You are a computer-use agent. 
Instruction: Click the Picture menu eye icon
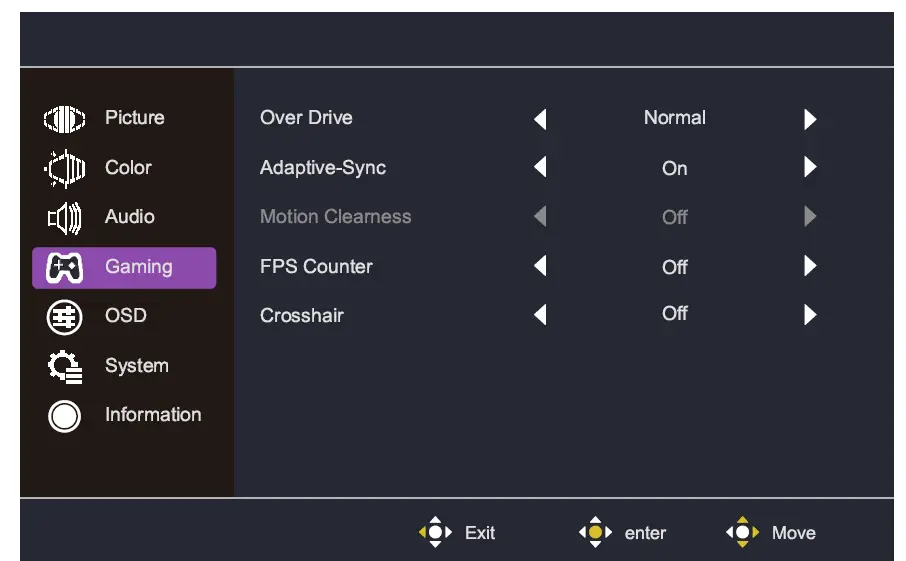pos(64,119)
